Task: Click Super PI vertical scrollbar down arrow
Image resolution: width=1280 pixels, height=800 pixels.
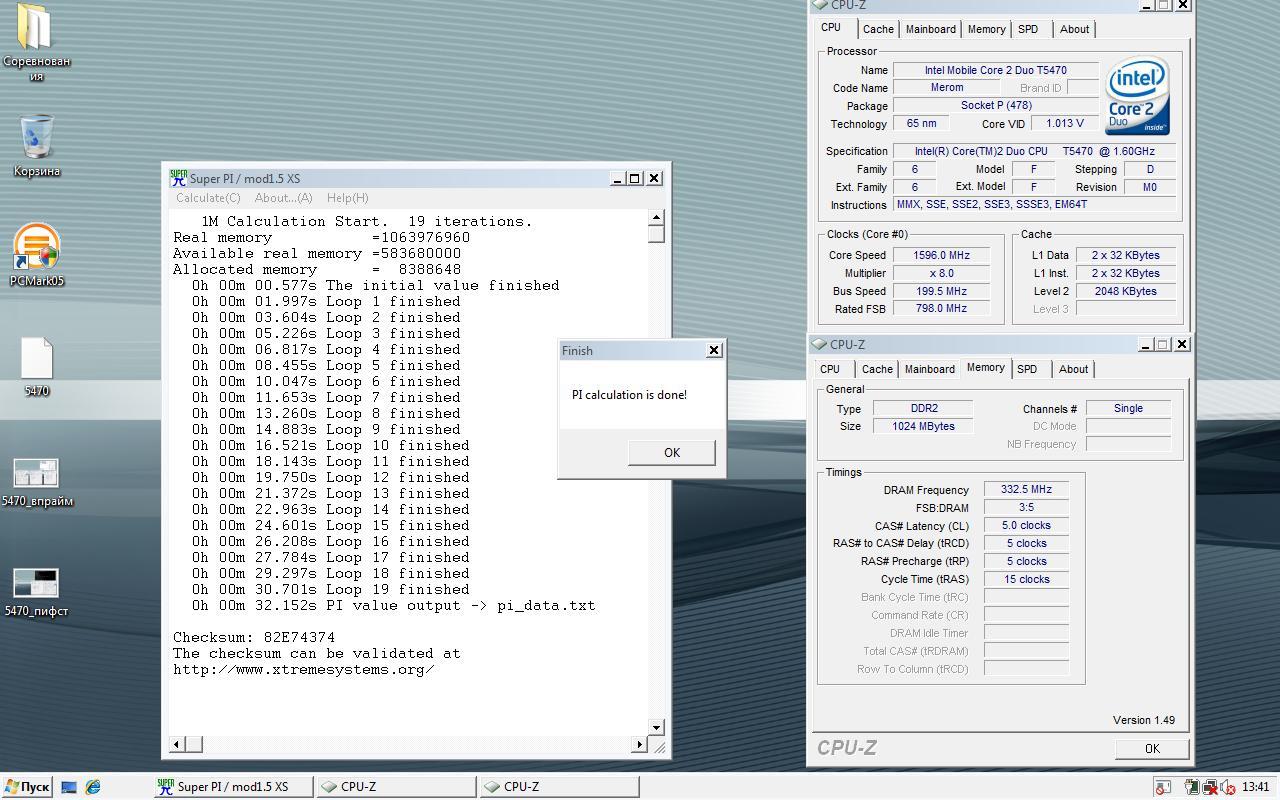Action: (656, 727)
